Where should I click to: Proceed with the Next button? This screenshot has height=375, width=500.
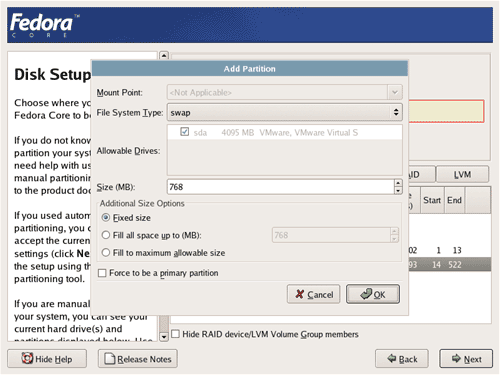(466, 359)
